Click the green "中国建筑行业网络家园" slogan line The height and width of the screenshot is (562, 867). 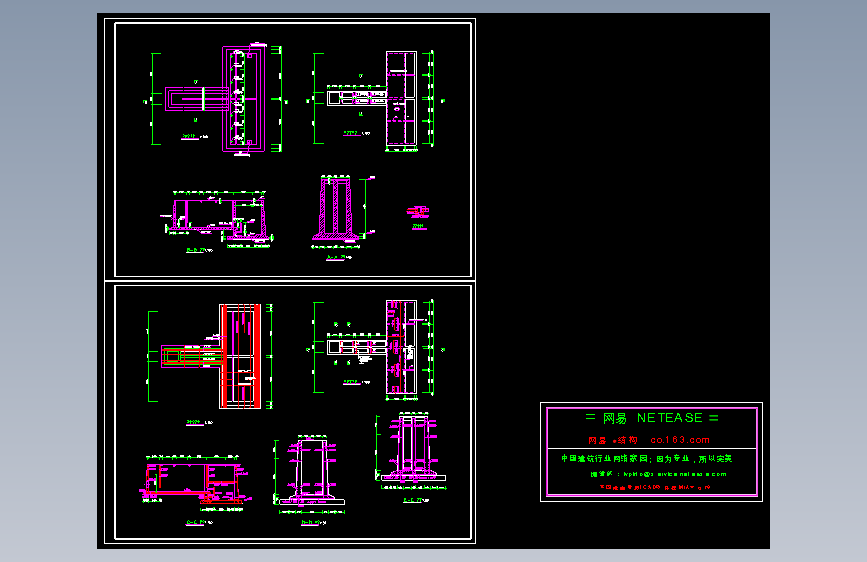(646, 459)
